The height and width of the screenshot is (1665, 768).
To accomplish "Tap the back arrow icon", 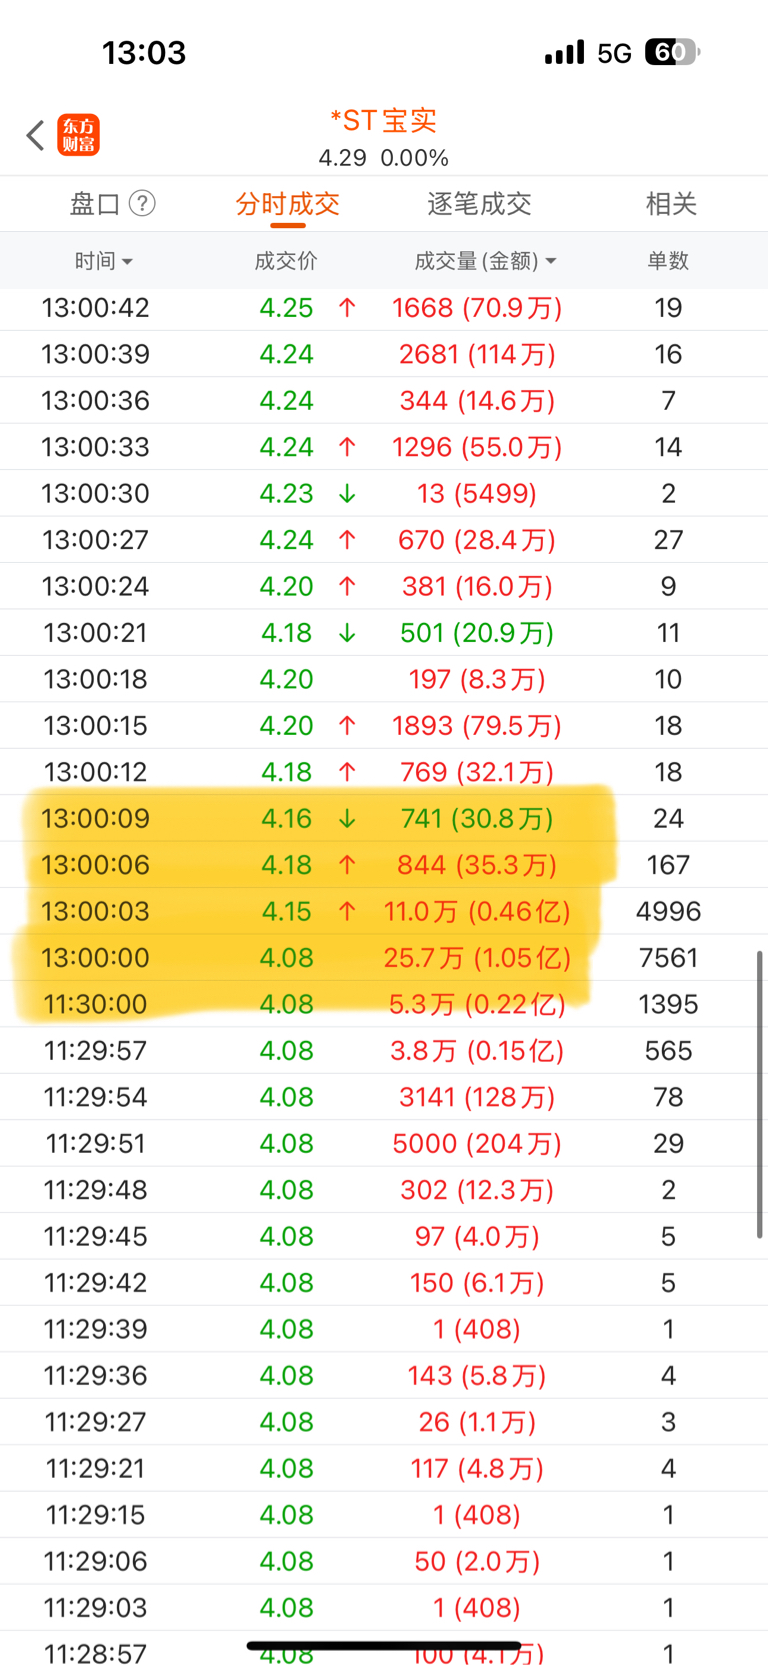I will 36,135.
